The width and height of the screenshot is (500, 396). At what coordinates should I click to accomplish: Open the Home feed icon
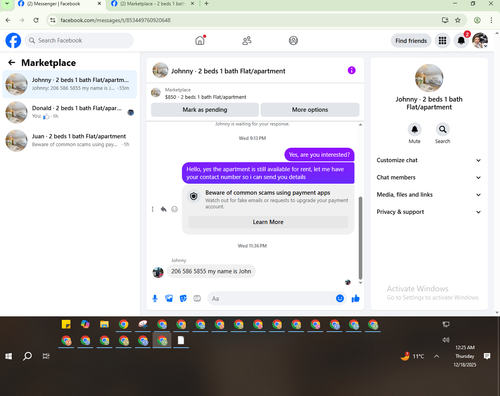pos(200,41)
